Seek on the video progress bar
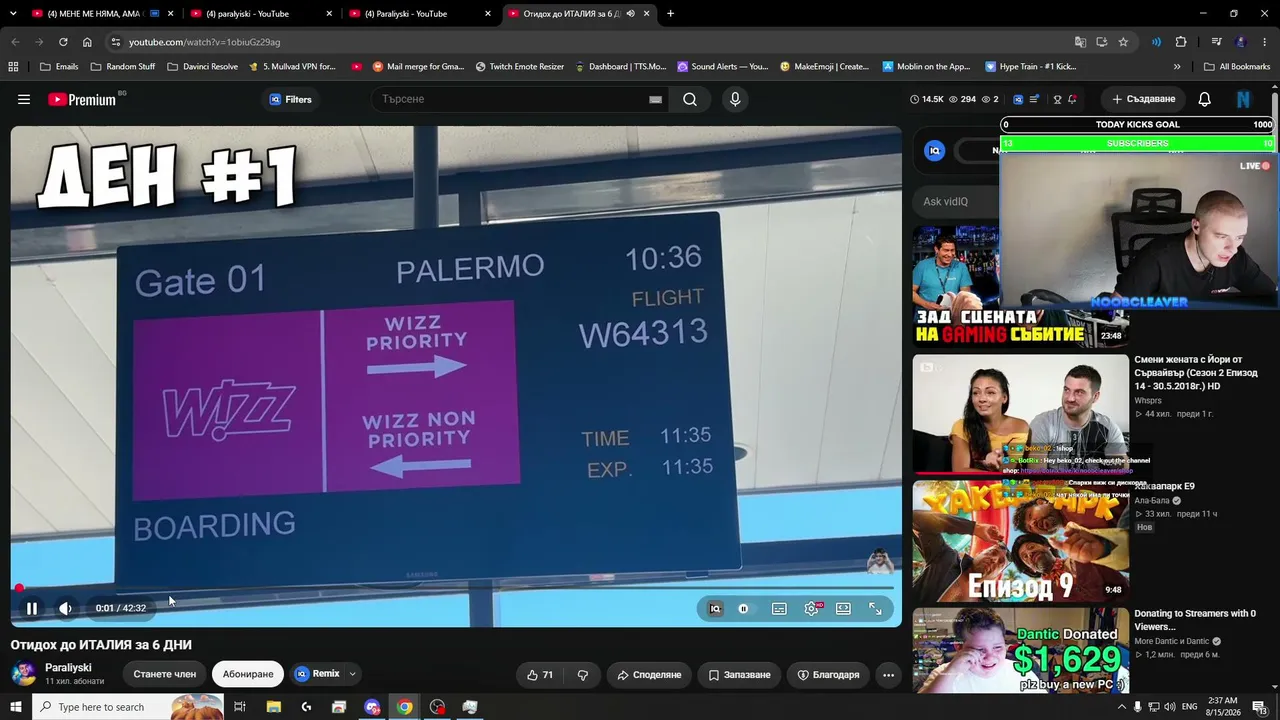This screenshot has width=1280, height=720. 456,588
